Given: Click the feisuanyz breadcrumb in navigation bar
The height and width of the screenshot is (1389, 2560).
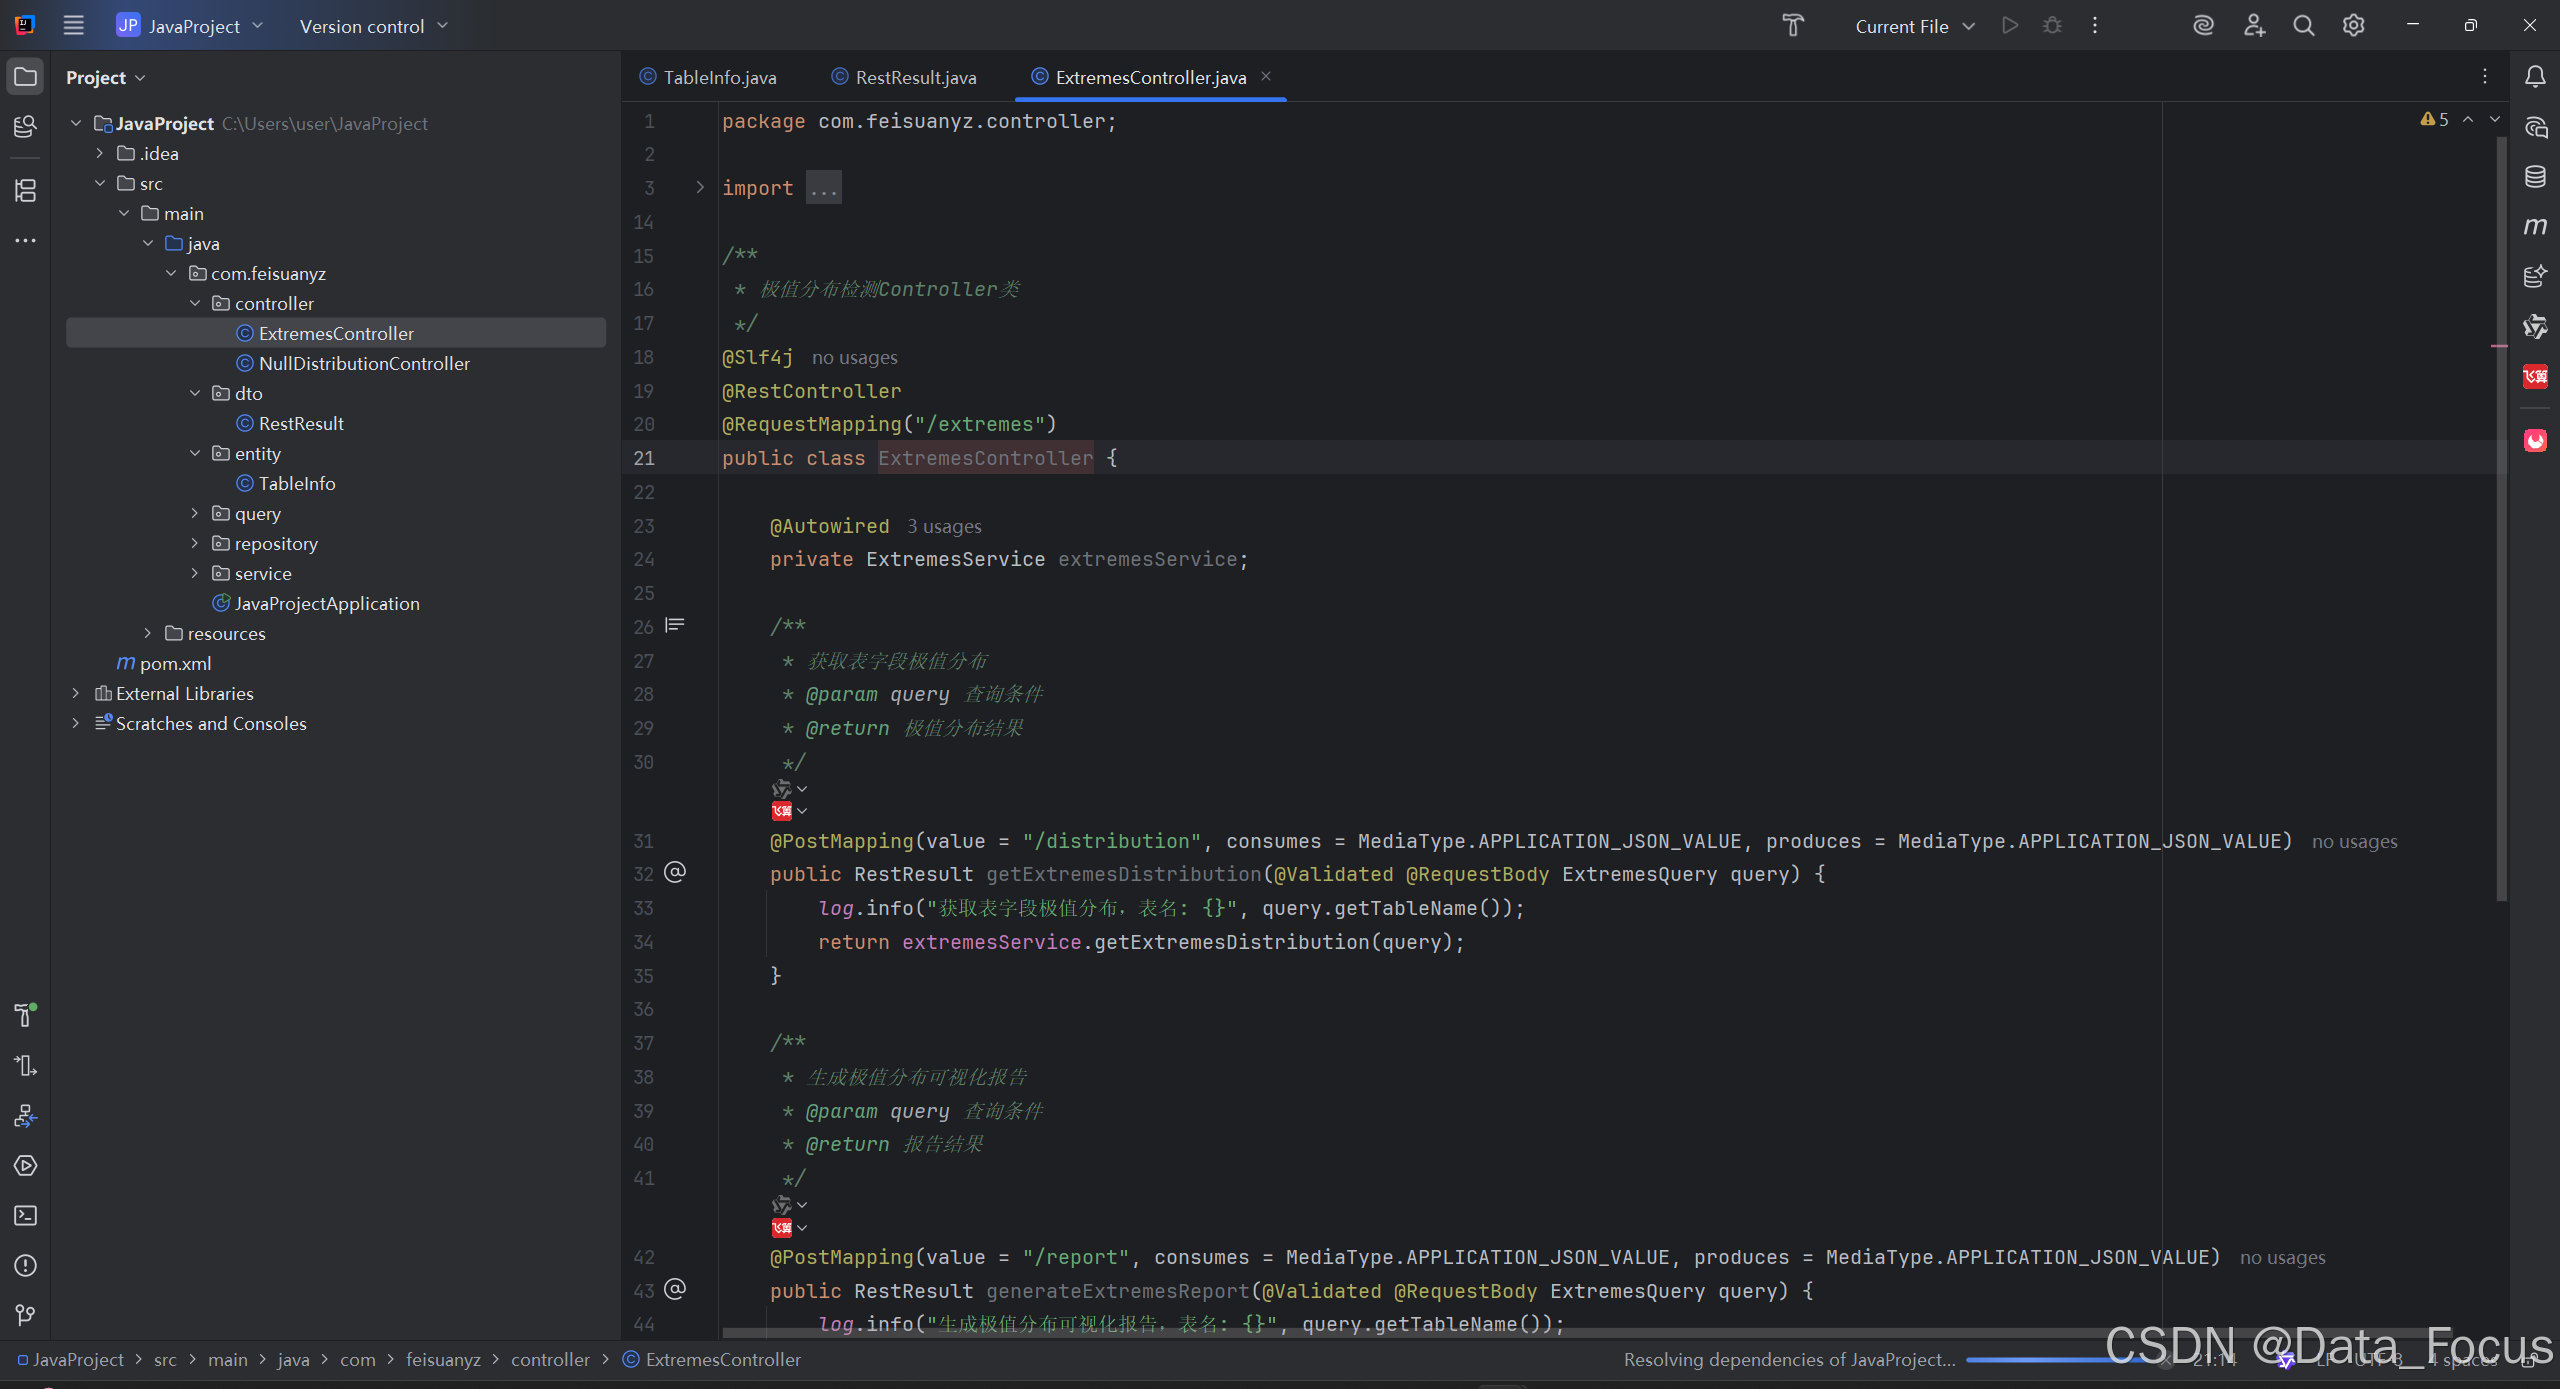Looking at the screenshot, I should pyautogui.click(x=443, y=1359).
